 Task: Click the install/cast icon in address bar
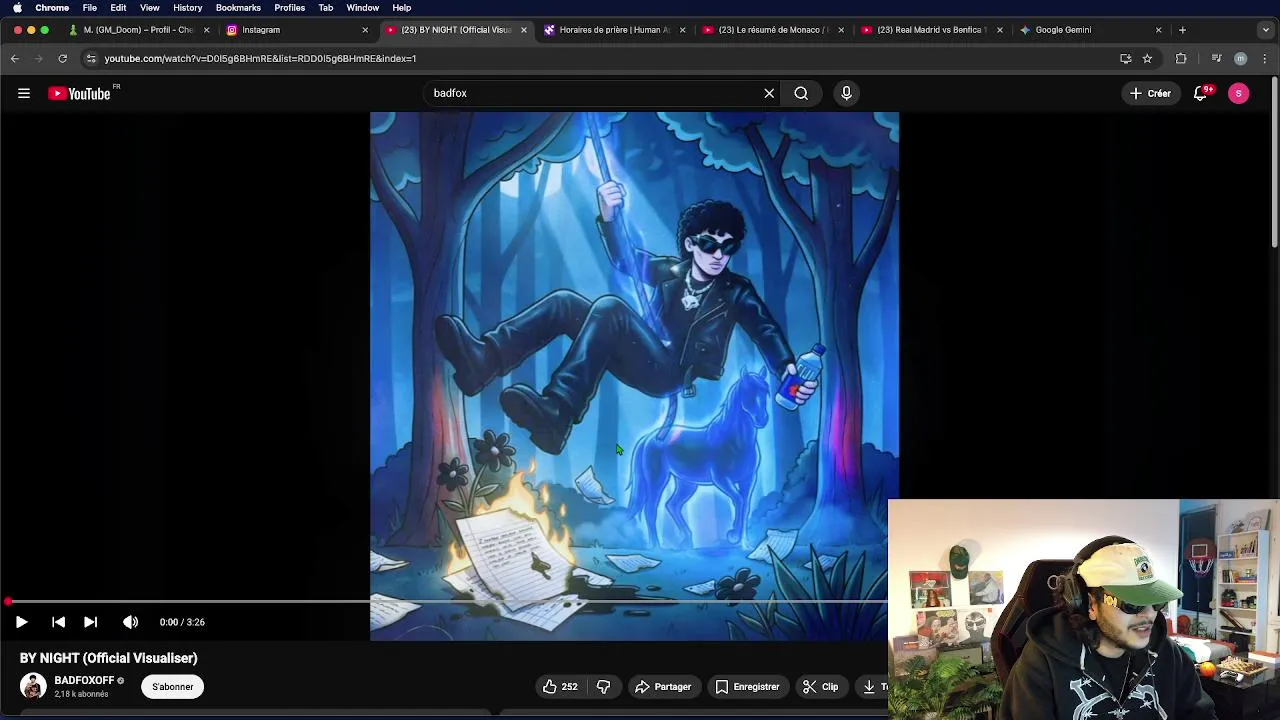(x=1125, y=58)
